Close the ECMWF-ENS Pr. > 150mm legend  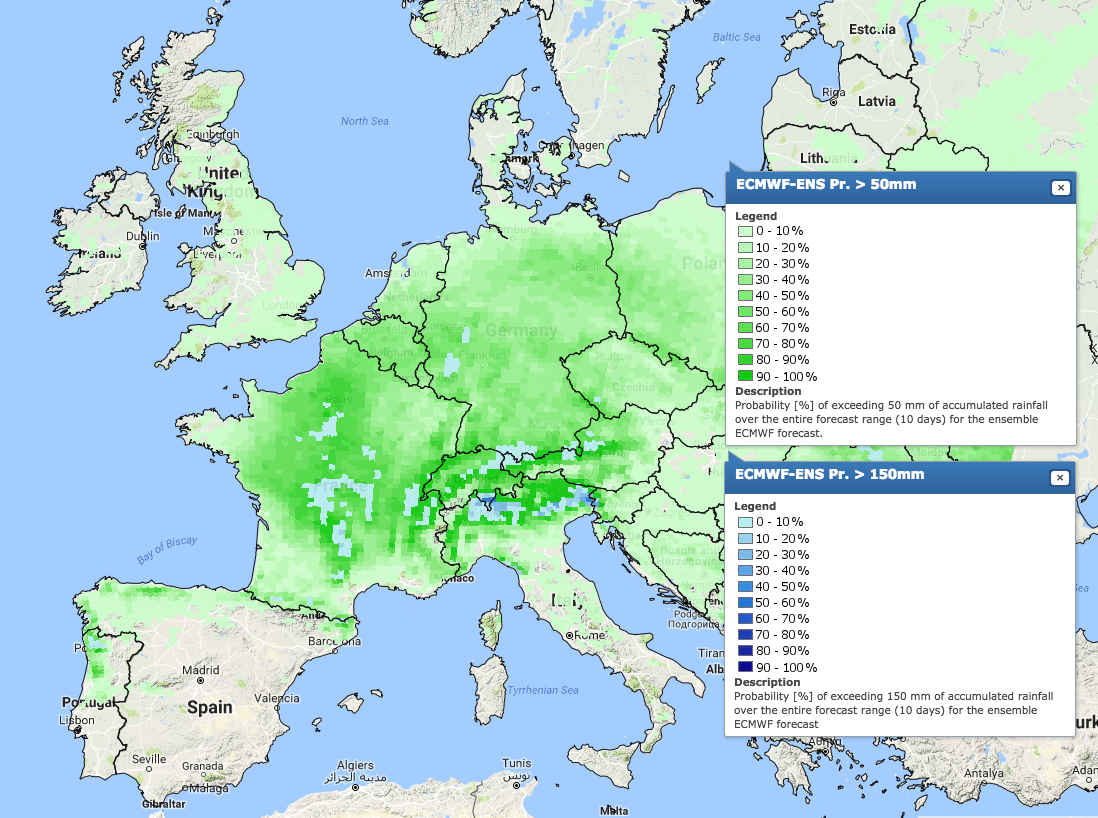click(1059, 478)
